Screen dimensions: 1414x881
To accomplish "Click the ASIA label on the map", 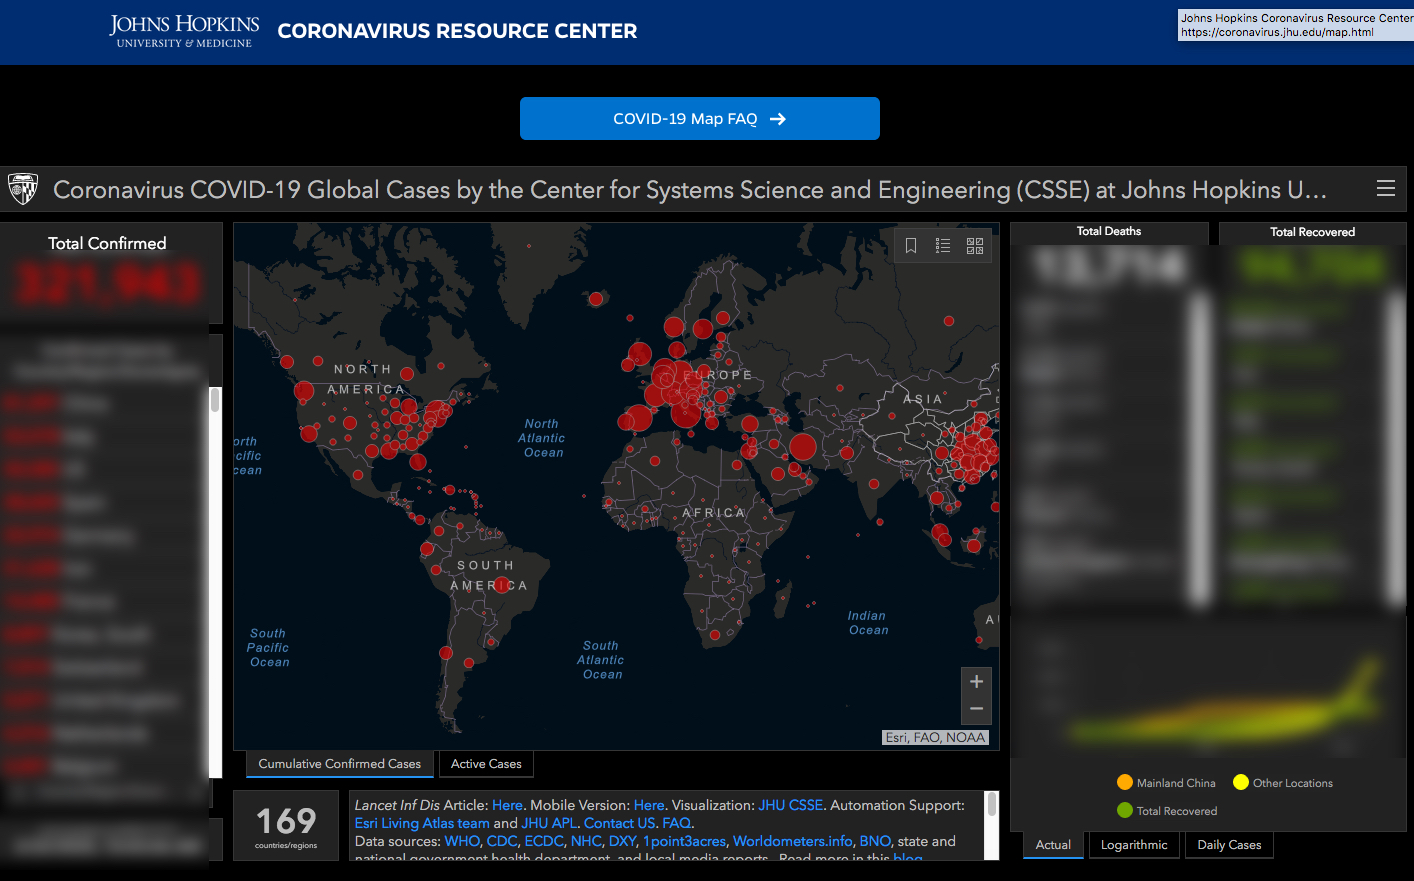I will (x=922, y=399).
